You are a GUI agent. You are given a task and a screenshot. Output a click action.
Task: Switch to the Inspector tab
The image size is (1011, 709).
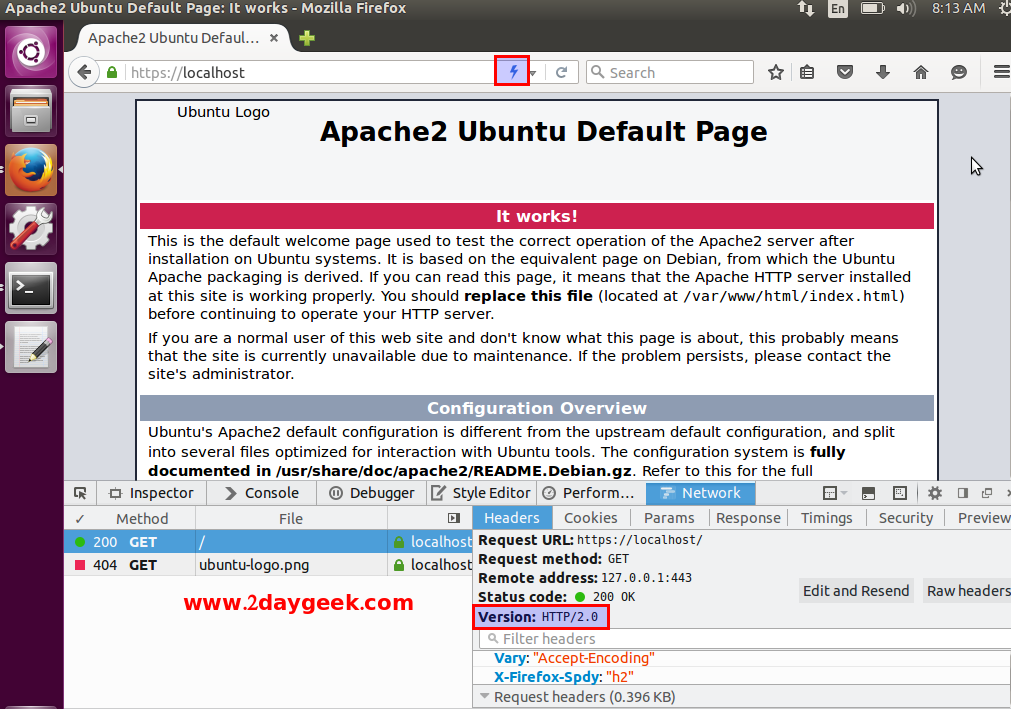(x=152, y=493)
